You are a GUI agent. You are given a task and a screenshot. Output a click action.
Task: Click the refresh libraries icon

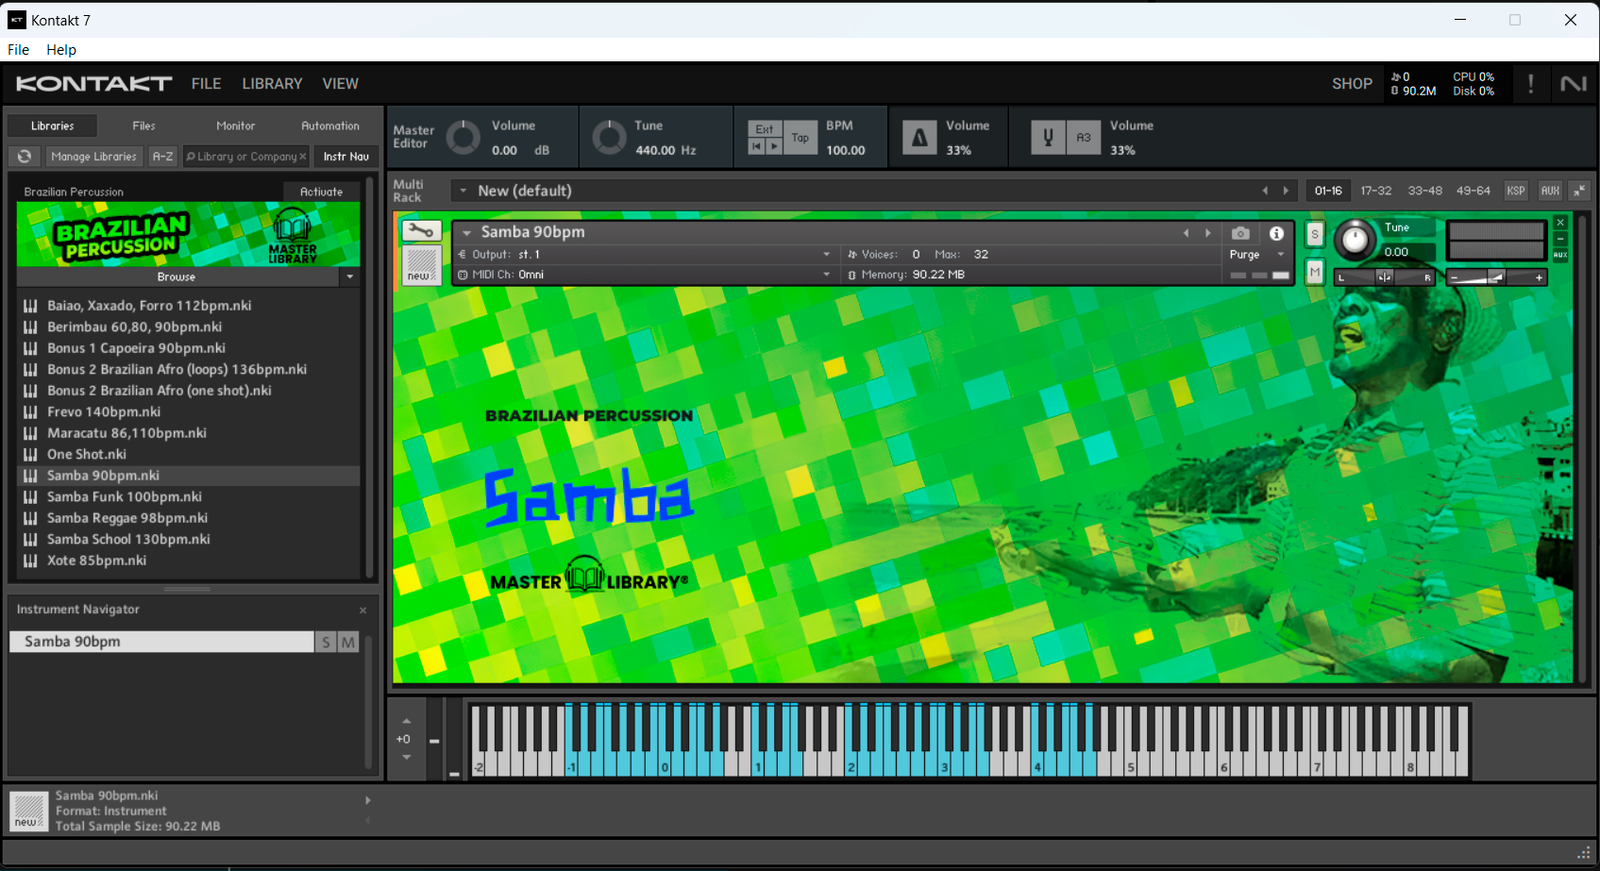[x=25, y=156]
